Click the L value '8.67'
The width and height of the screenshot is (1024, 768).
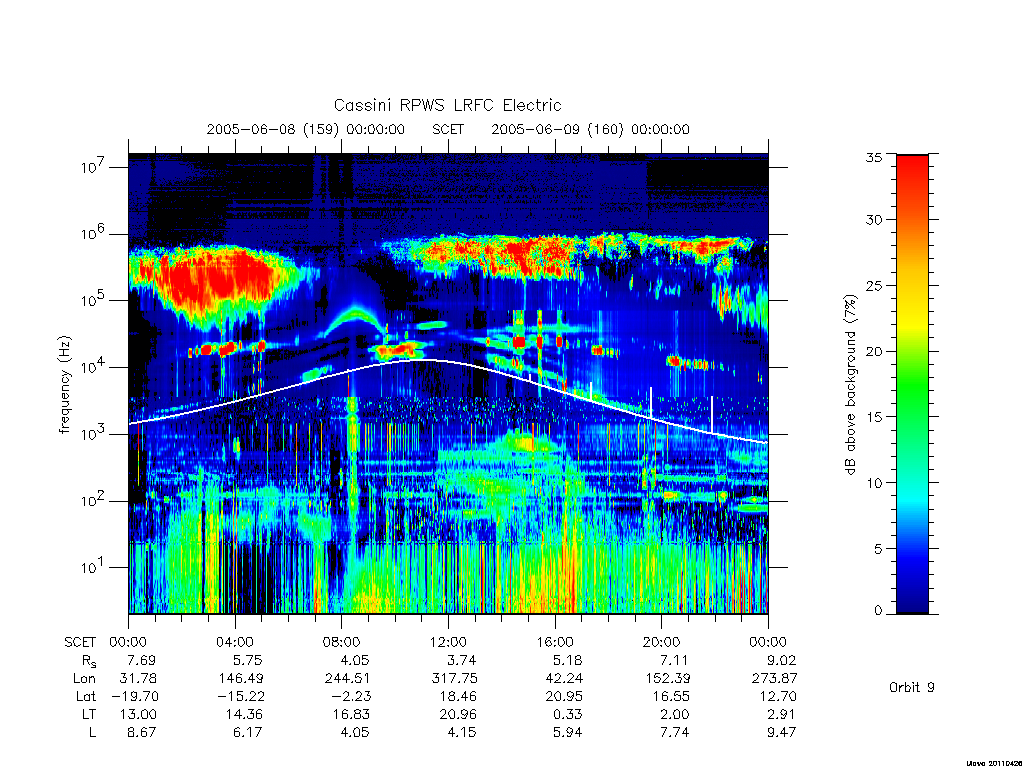pyautogui.click(x=142, y=732)
